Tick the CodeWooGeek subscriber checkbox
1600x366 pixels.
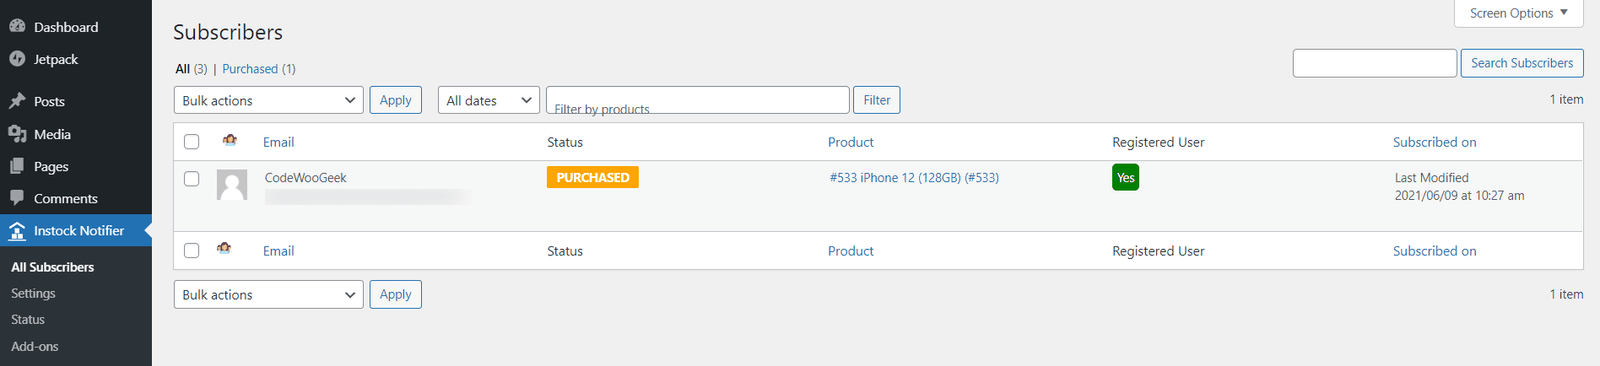[x=192, y=179]
